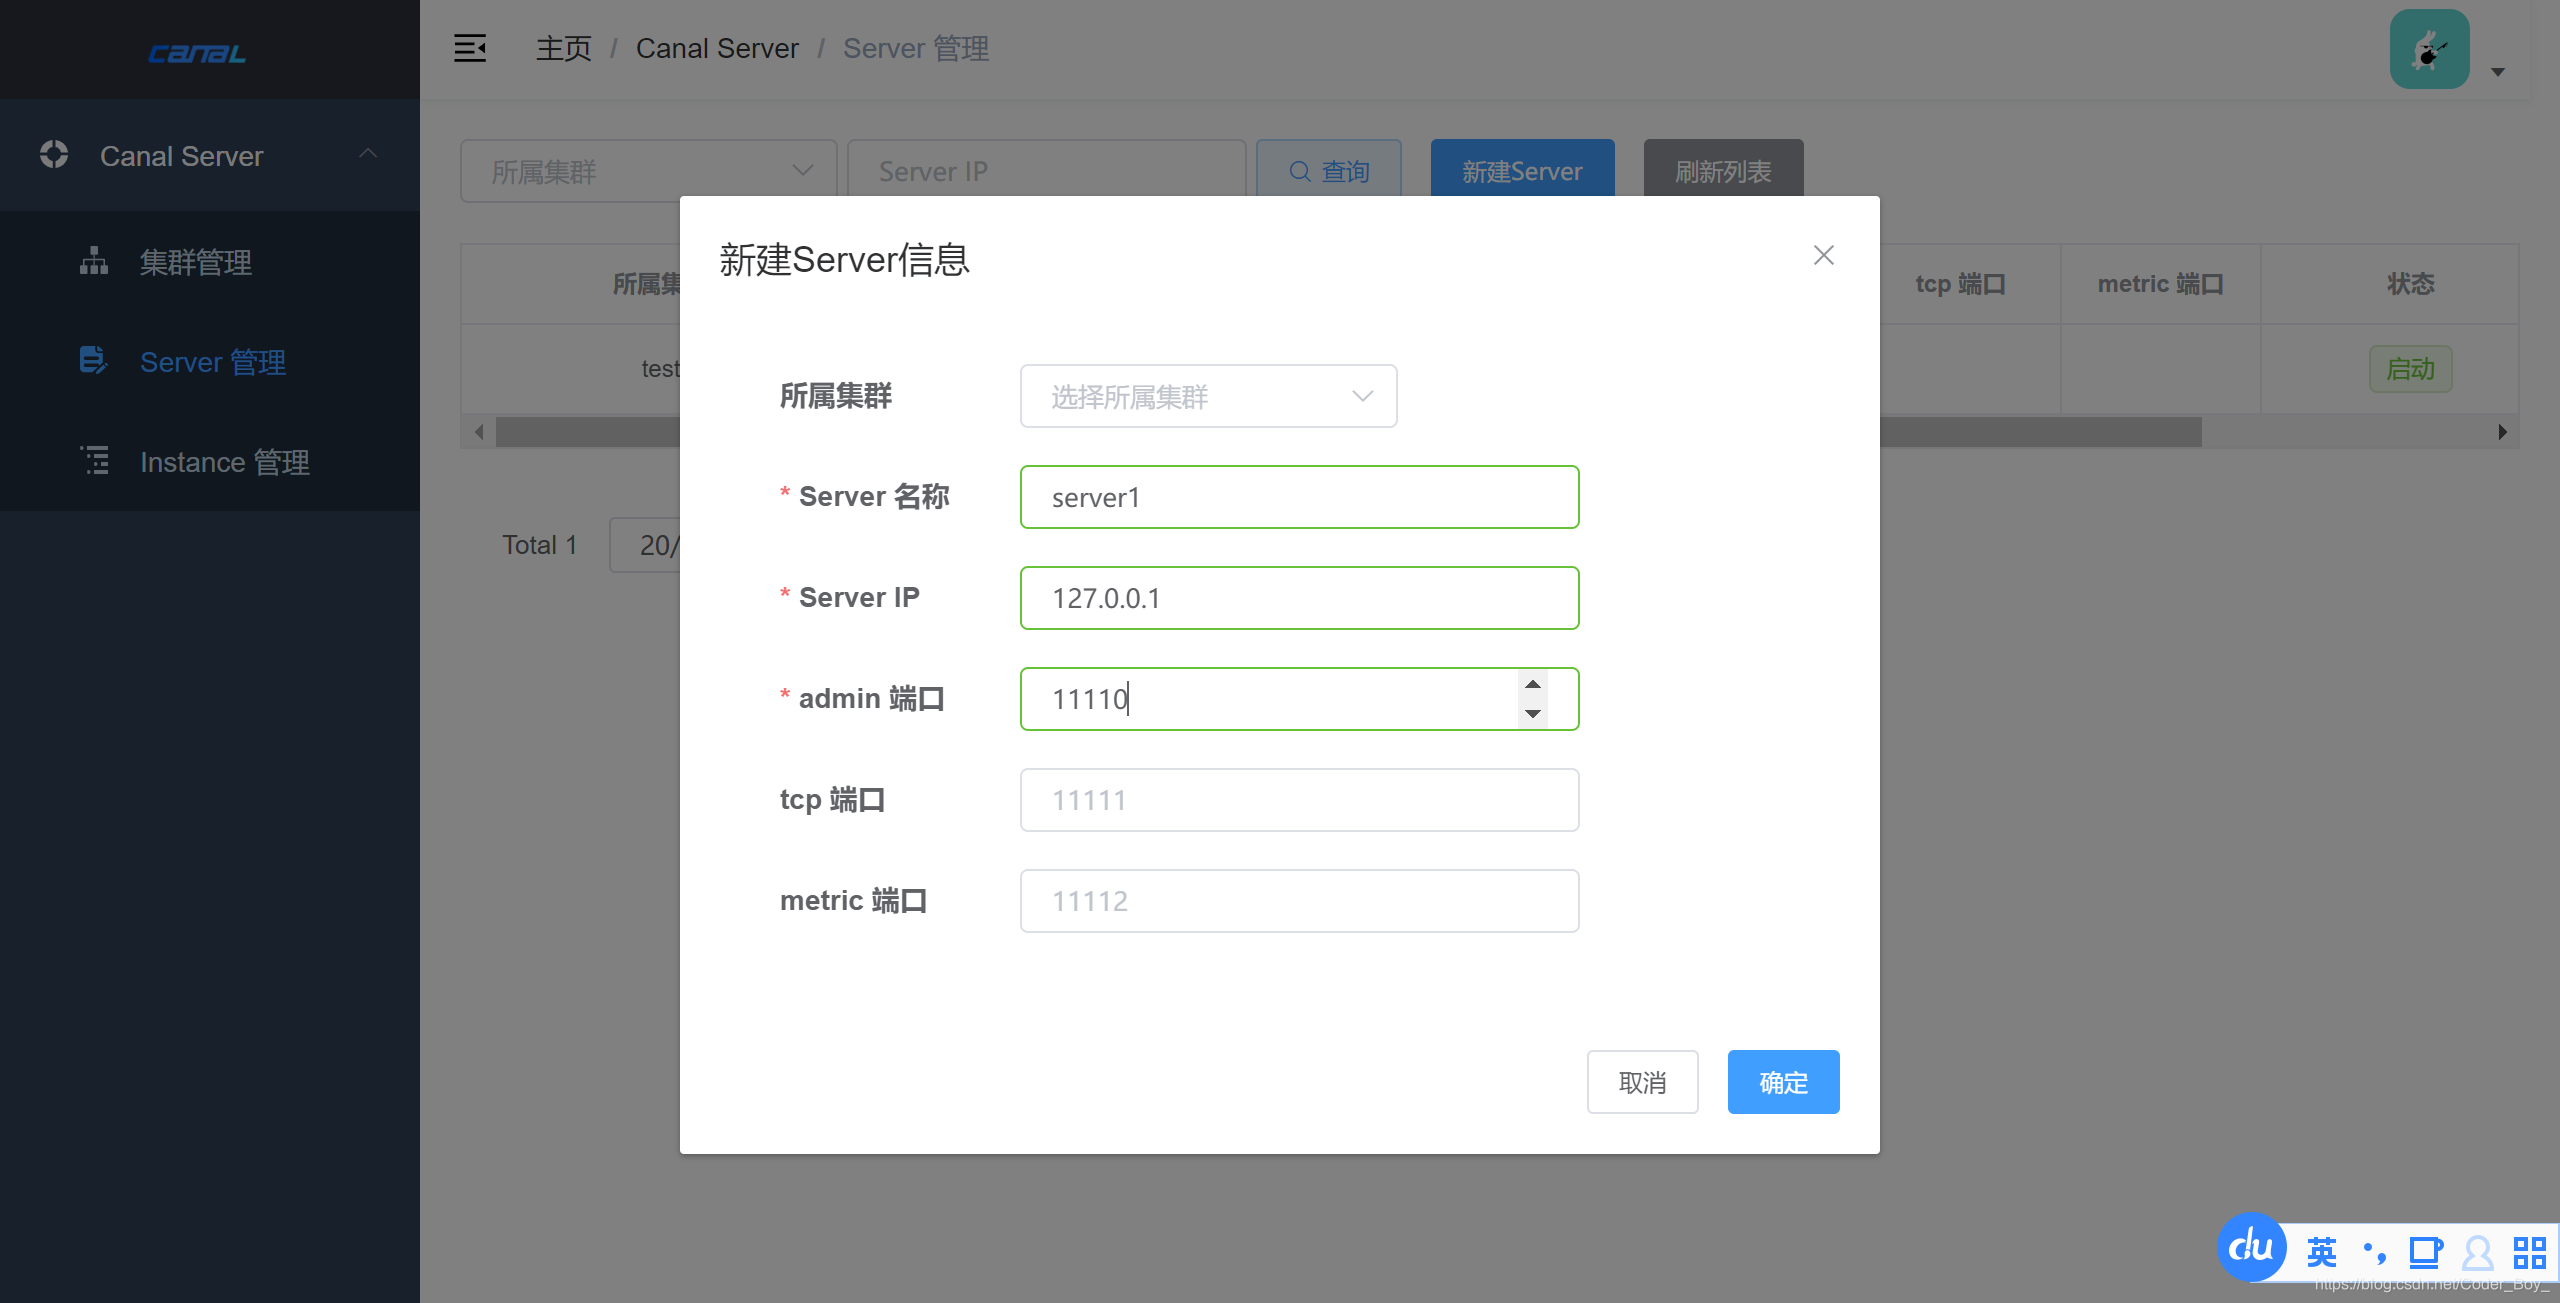Decrease admin 端口 with down arrow

tap(1532, 713)
